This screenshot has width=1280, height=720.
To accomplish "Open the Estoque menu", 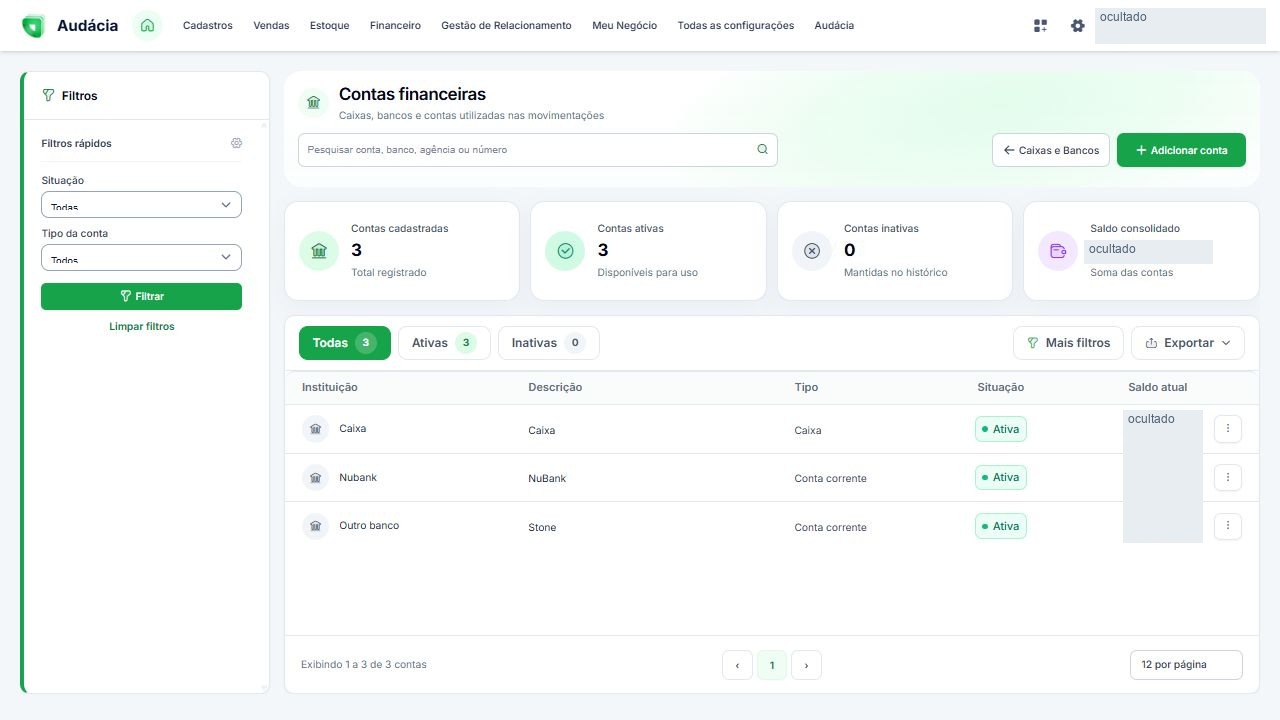I will pyautogui.click(x=330, y=26).
